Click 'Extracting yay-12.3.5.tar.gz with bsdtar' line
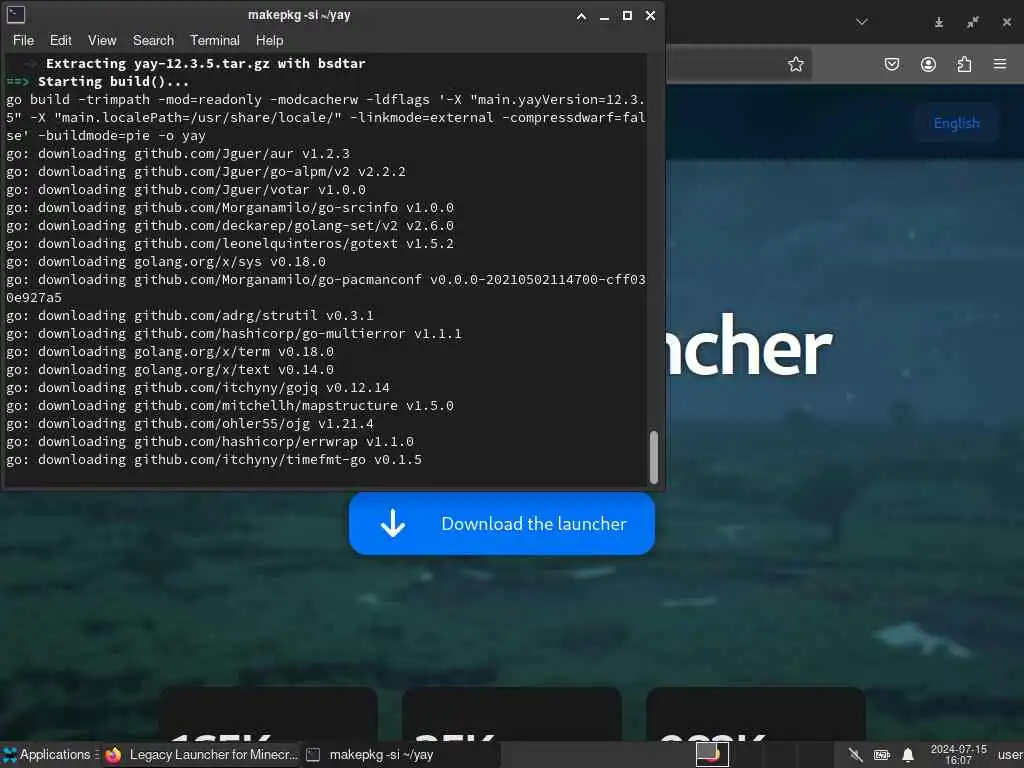The width and height of the screenshot is (1024, 768). pyautogui.click(x=205, y=63)
